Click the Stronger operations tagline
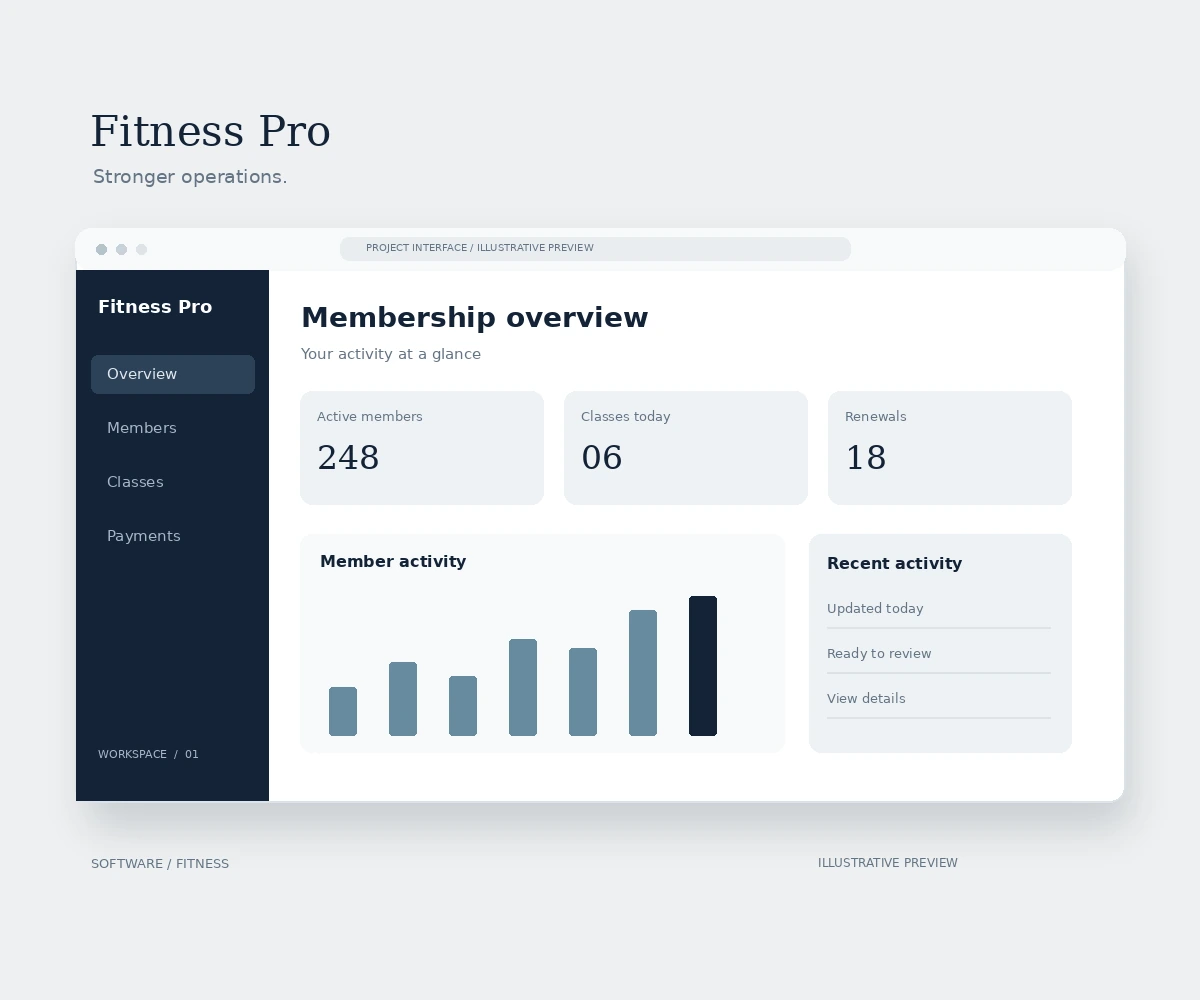1200x1000 pixels. (190, 177)
